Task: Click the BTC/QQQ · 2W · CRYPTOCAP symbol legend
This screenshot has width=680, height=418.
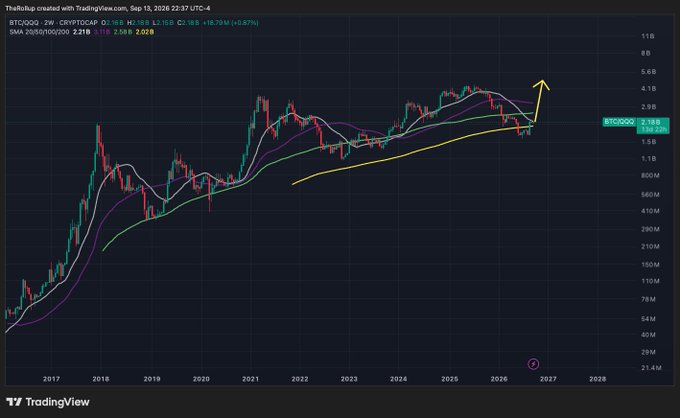Action: [53, 23]
